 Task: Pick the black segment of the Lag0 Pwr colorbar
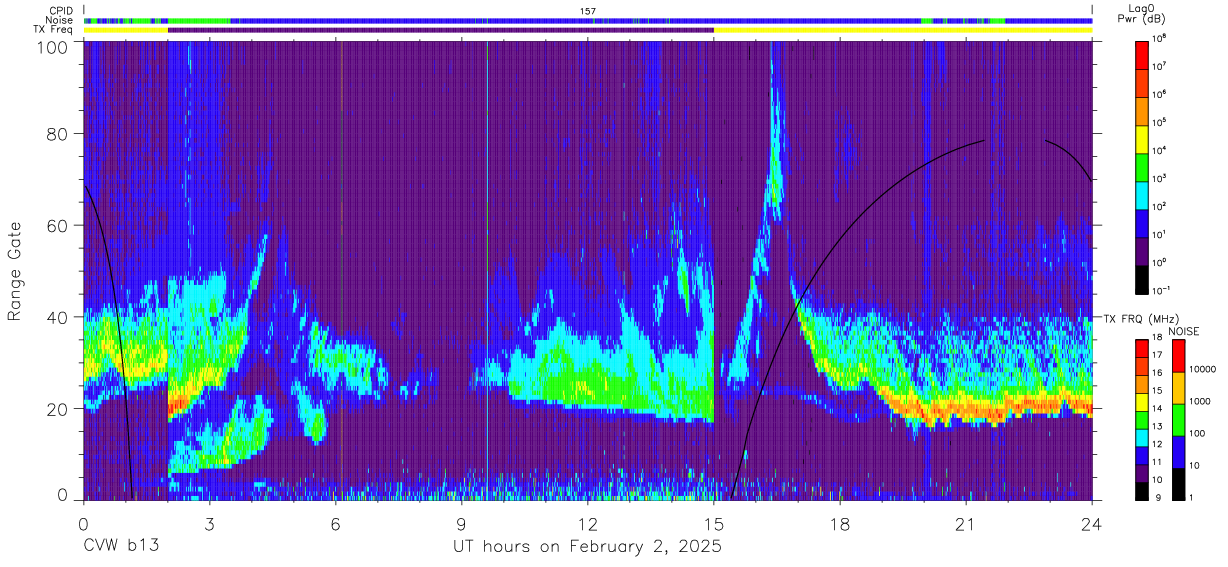coord(1142,280)
